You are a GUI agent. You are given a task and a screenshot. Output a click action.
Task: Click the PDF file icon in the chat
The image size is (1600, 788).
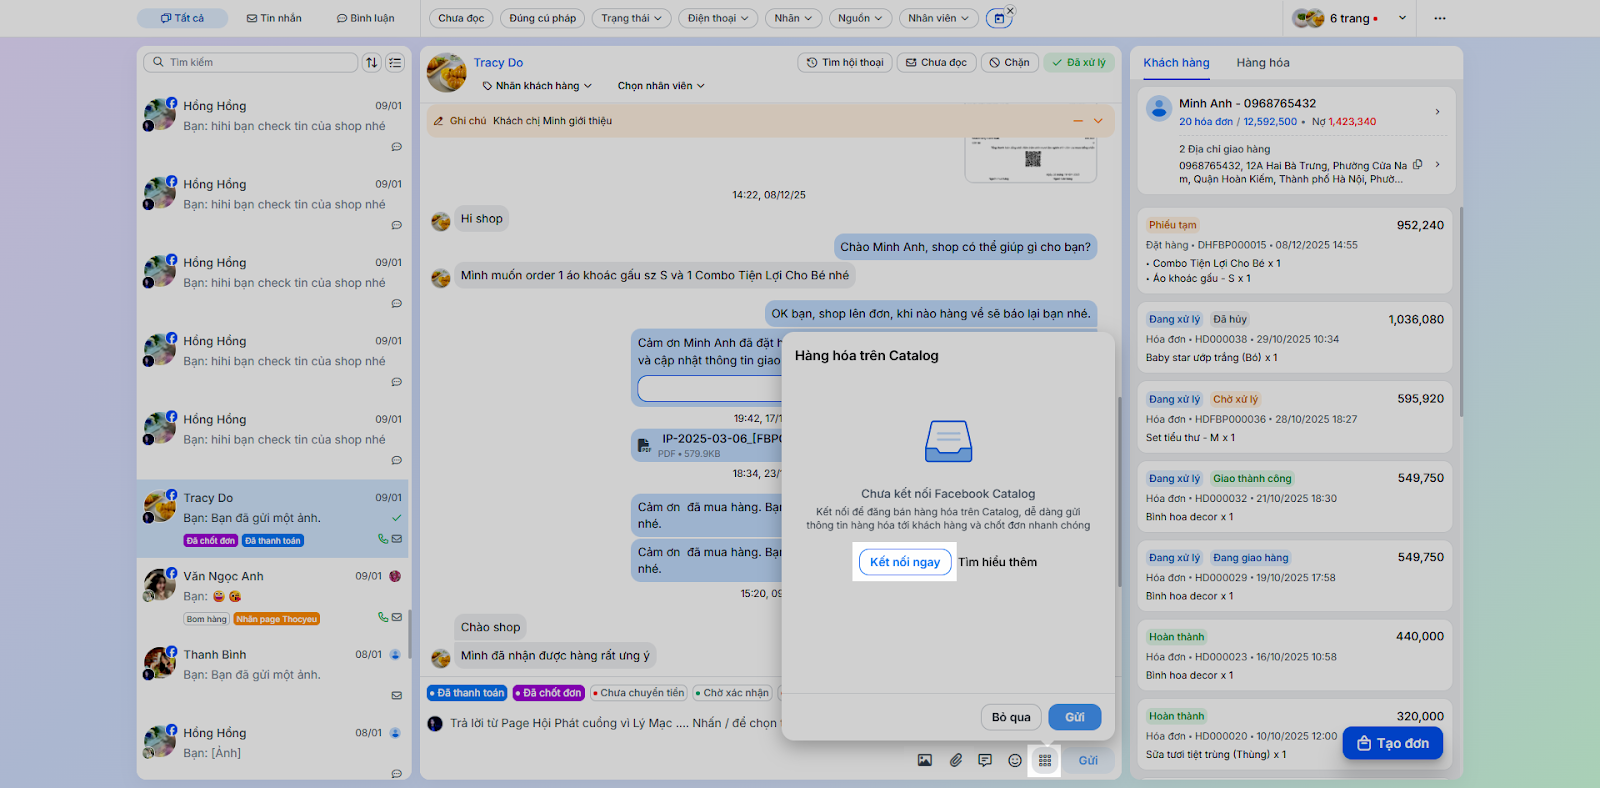tap(646, 445)
